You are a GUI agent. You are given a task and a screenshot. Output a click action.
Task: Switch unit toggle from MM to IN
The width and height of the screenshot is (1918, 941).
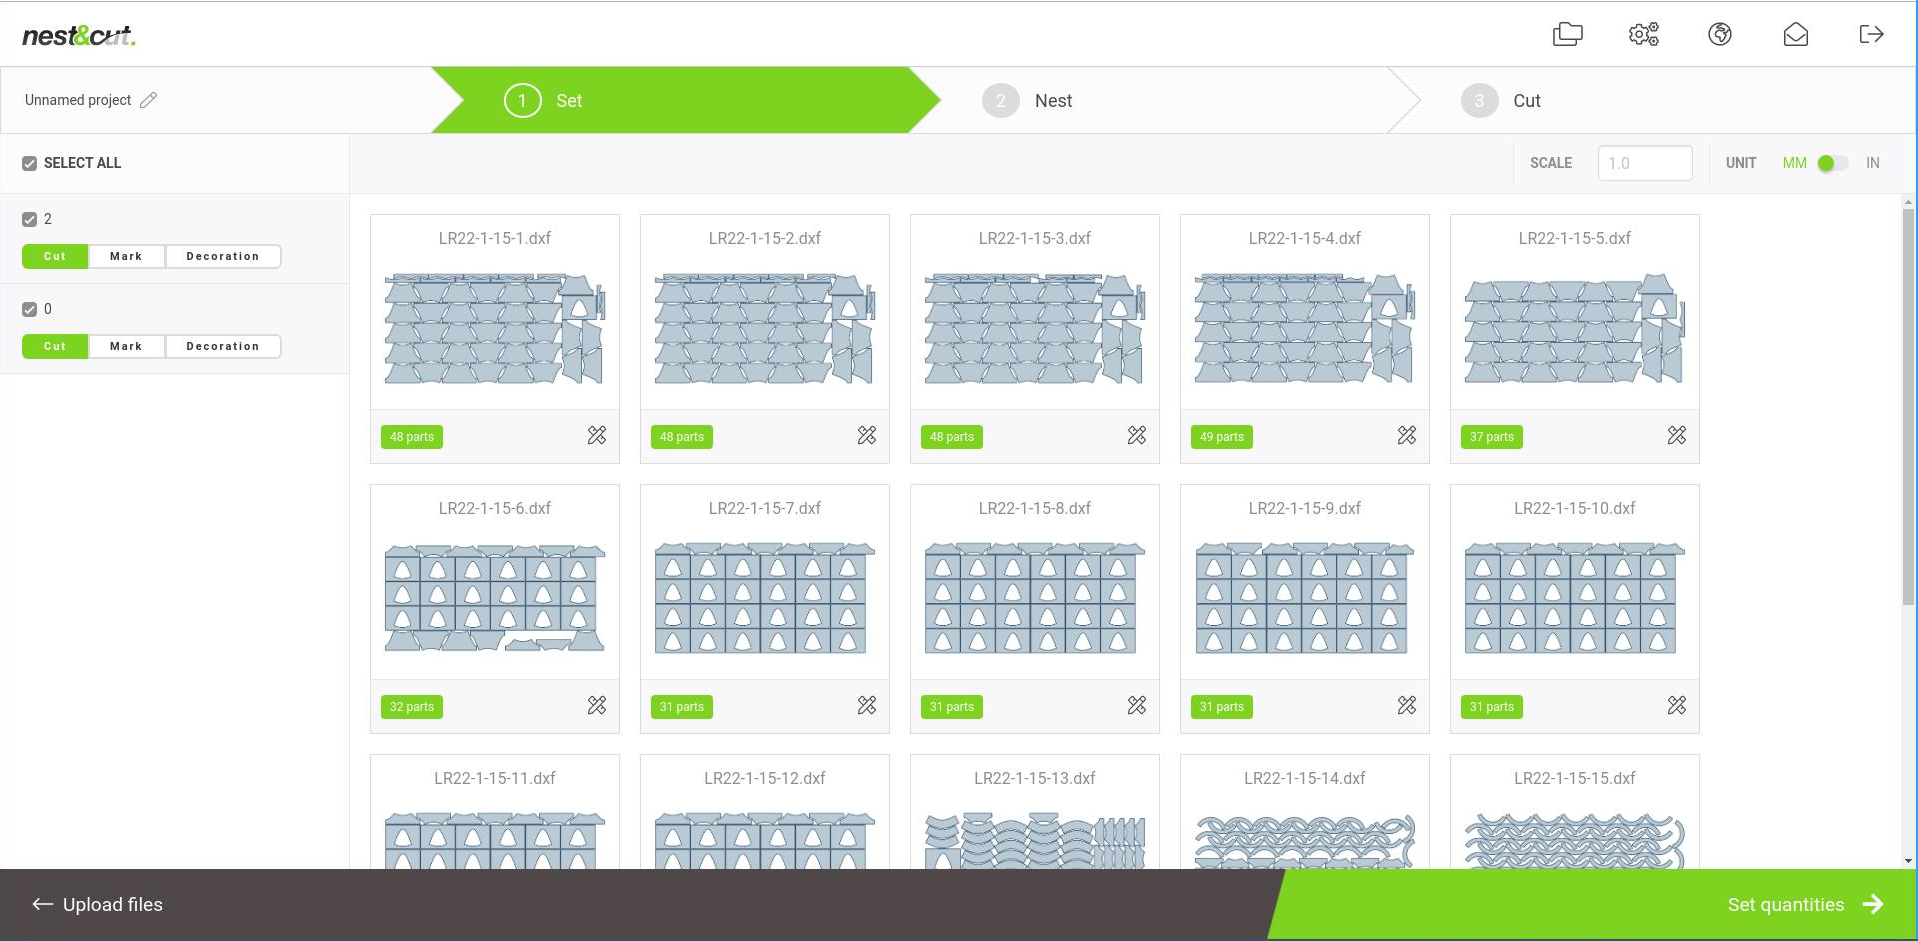(1832, 163)
